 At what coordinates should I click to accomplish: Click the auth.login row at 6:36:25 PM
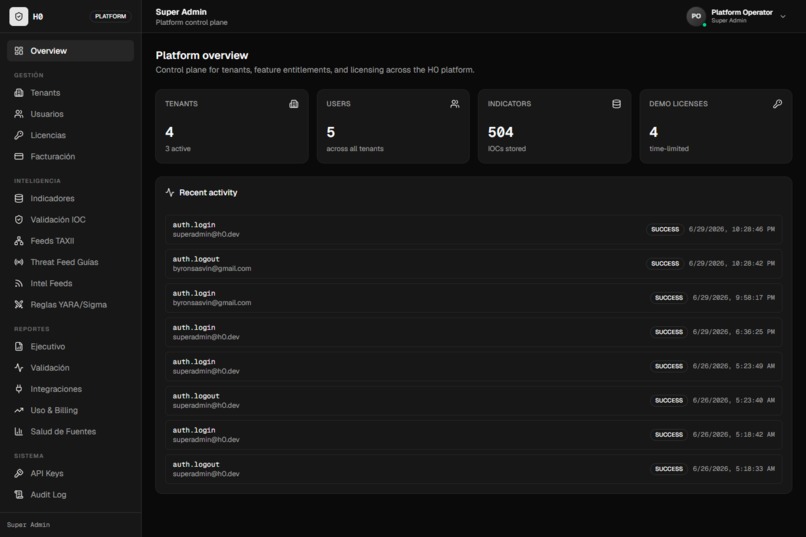tap(473, 332)
